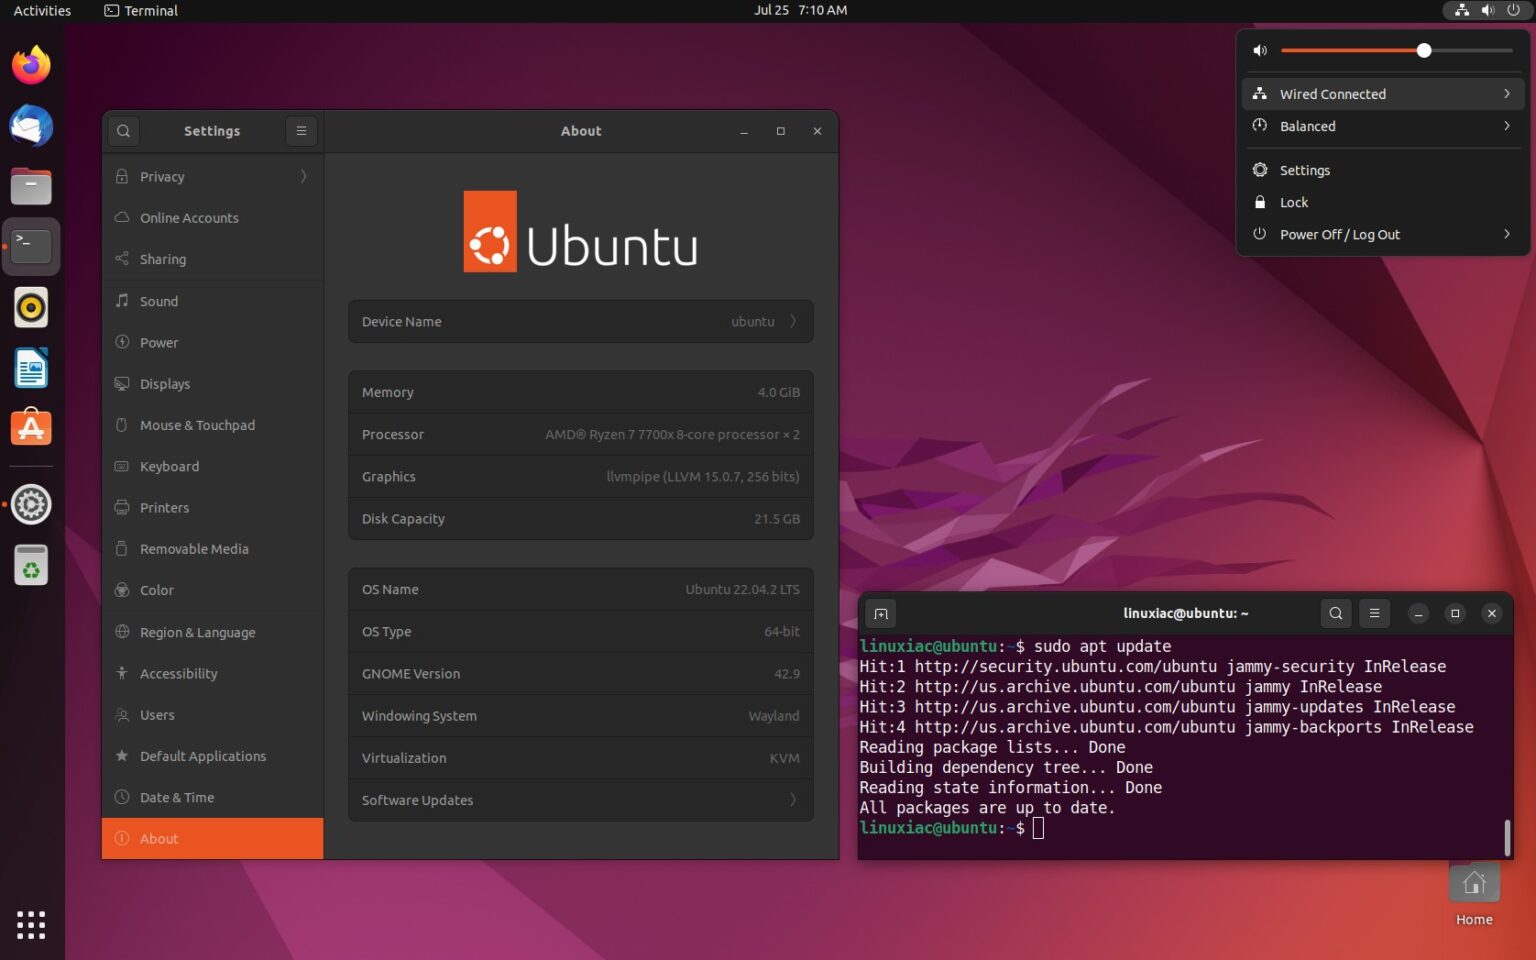Open the Settings window hamburger menu
This screenshot has width=1536, height=960.
pyautogui.click(x=301, y=131)
